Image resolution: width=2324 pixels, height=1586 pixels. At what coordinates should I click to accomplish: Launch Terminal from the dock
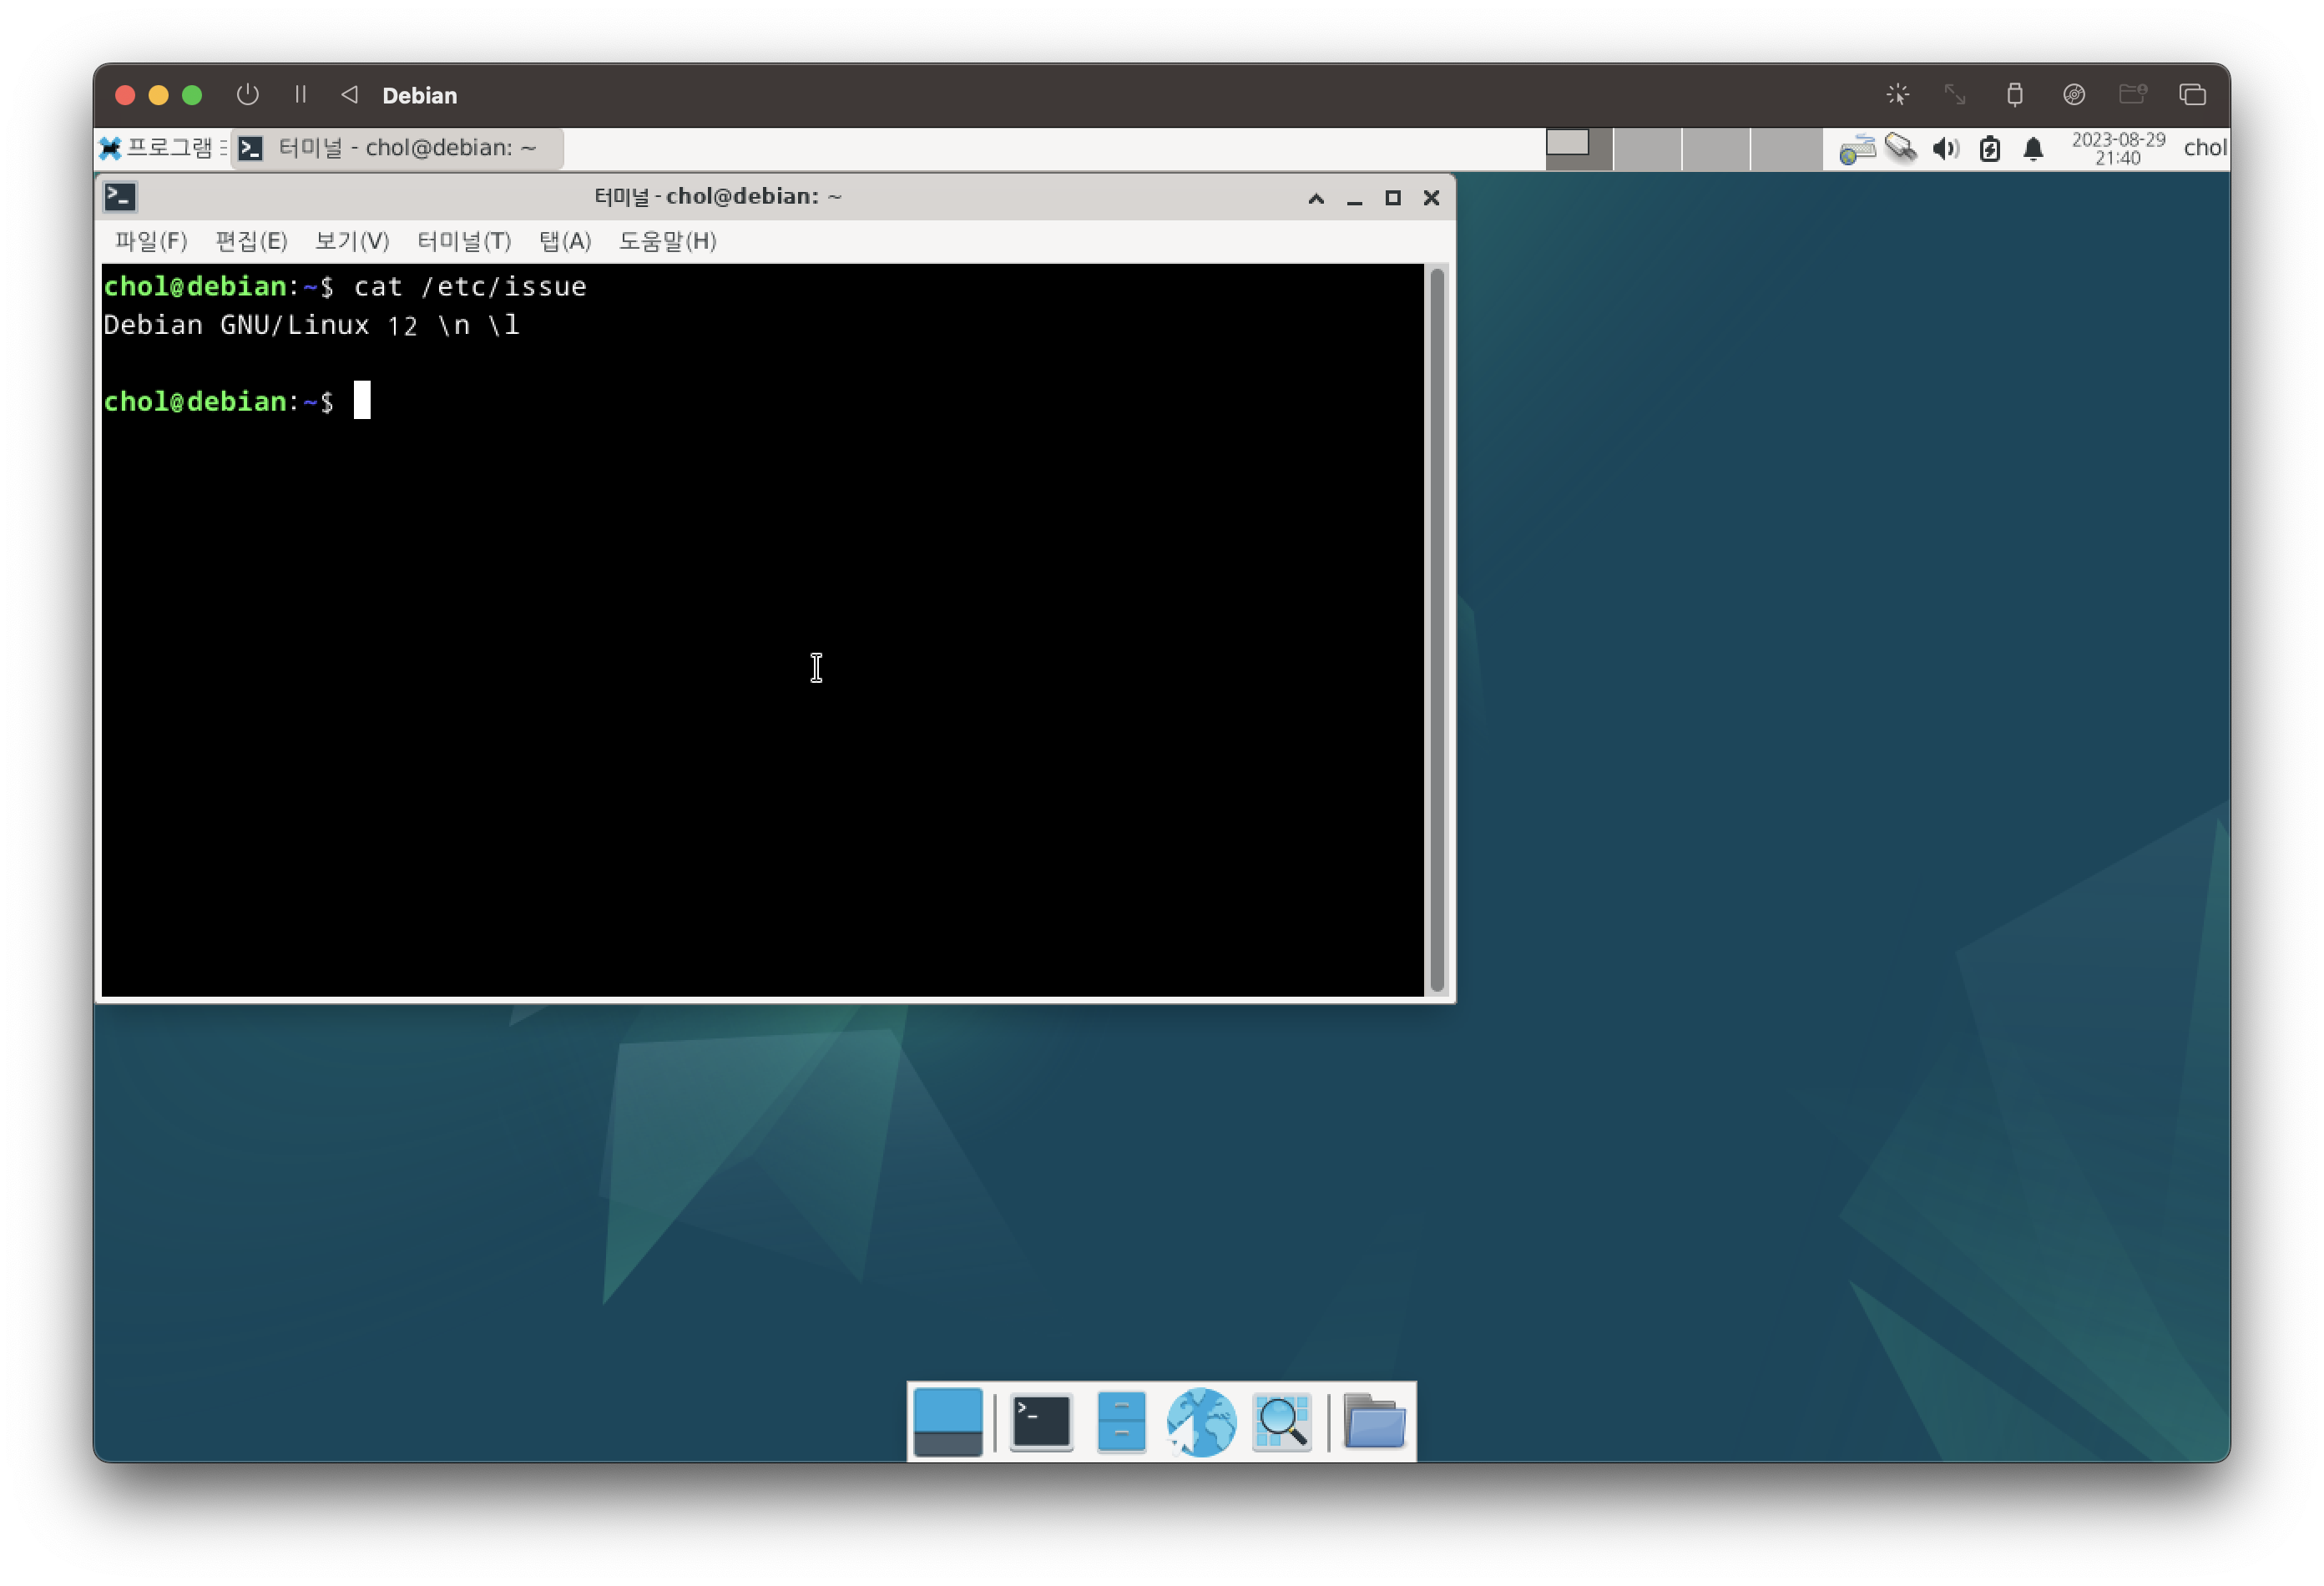(1041, 1422)
